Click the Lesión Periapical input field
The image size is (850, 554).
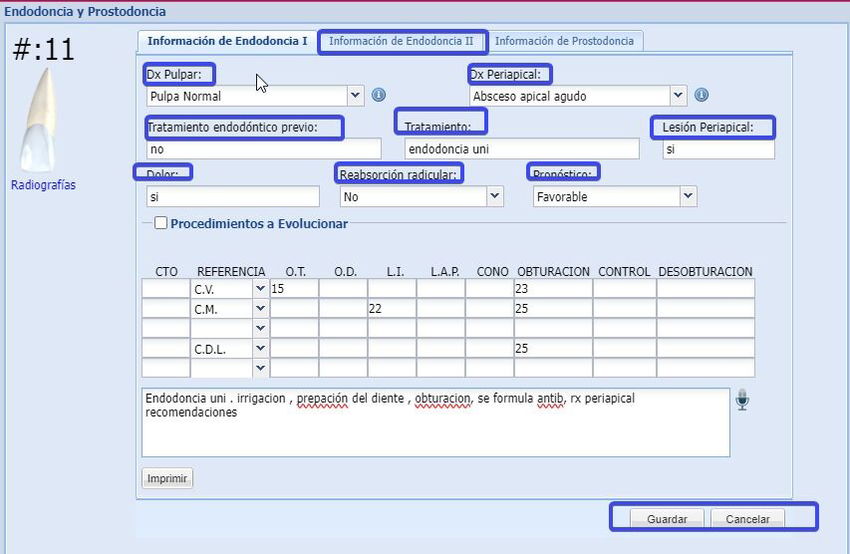pyautogui.click(x=718, y=149)
